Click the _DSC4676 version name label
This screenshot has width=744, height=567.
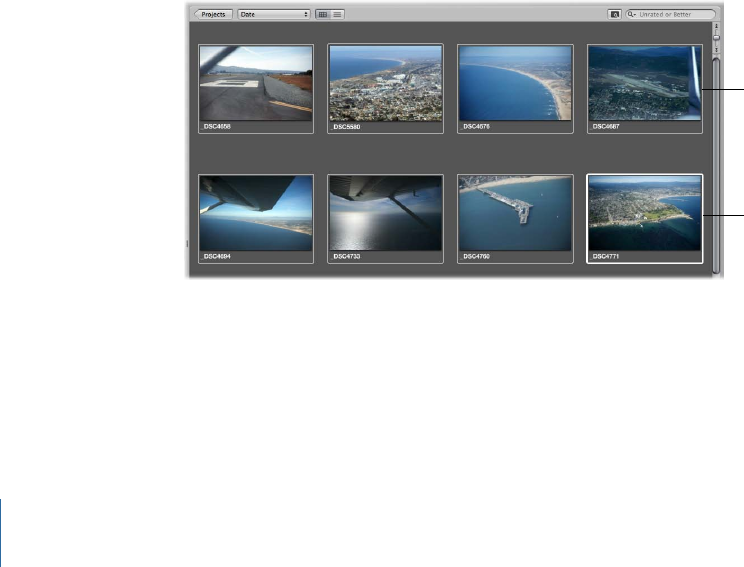(475, 127)
